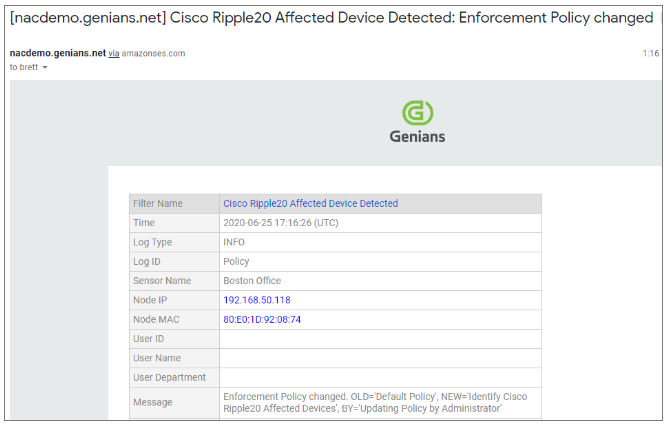Select the Sensor Name Boston Office value
Viewport: 666px width, 426px height.
point(252,281)
